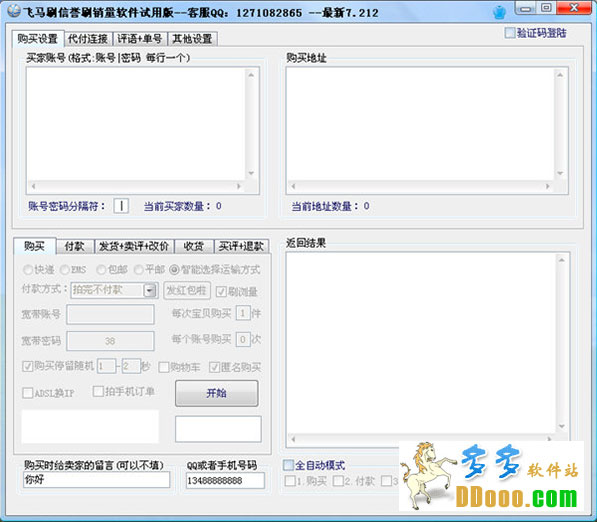Switch to the 买评+退款 tab

pos(241,246)
